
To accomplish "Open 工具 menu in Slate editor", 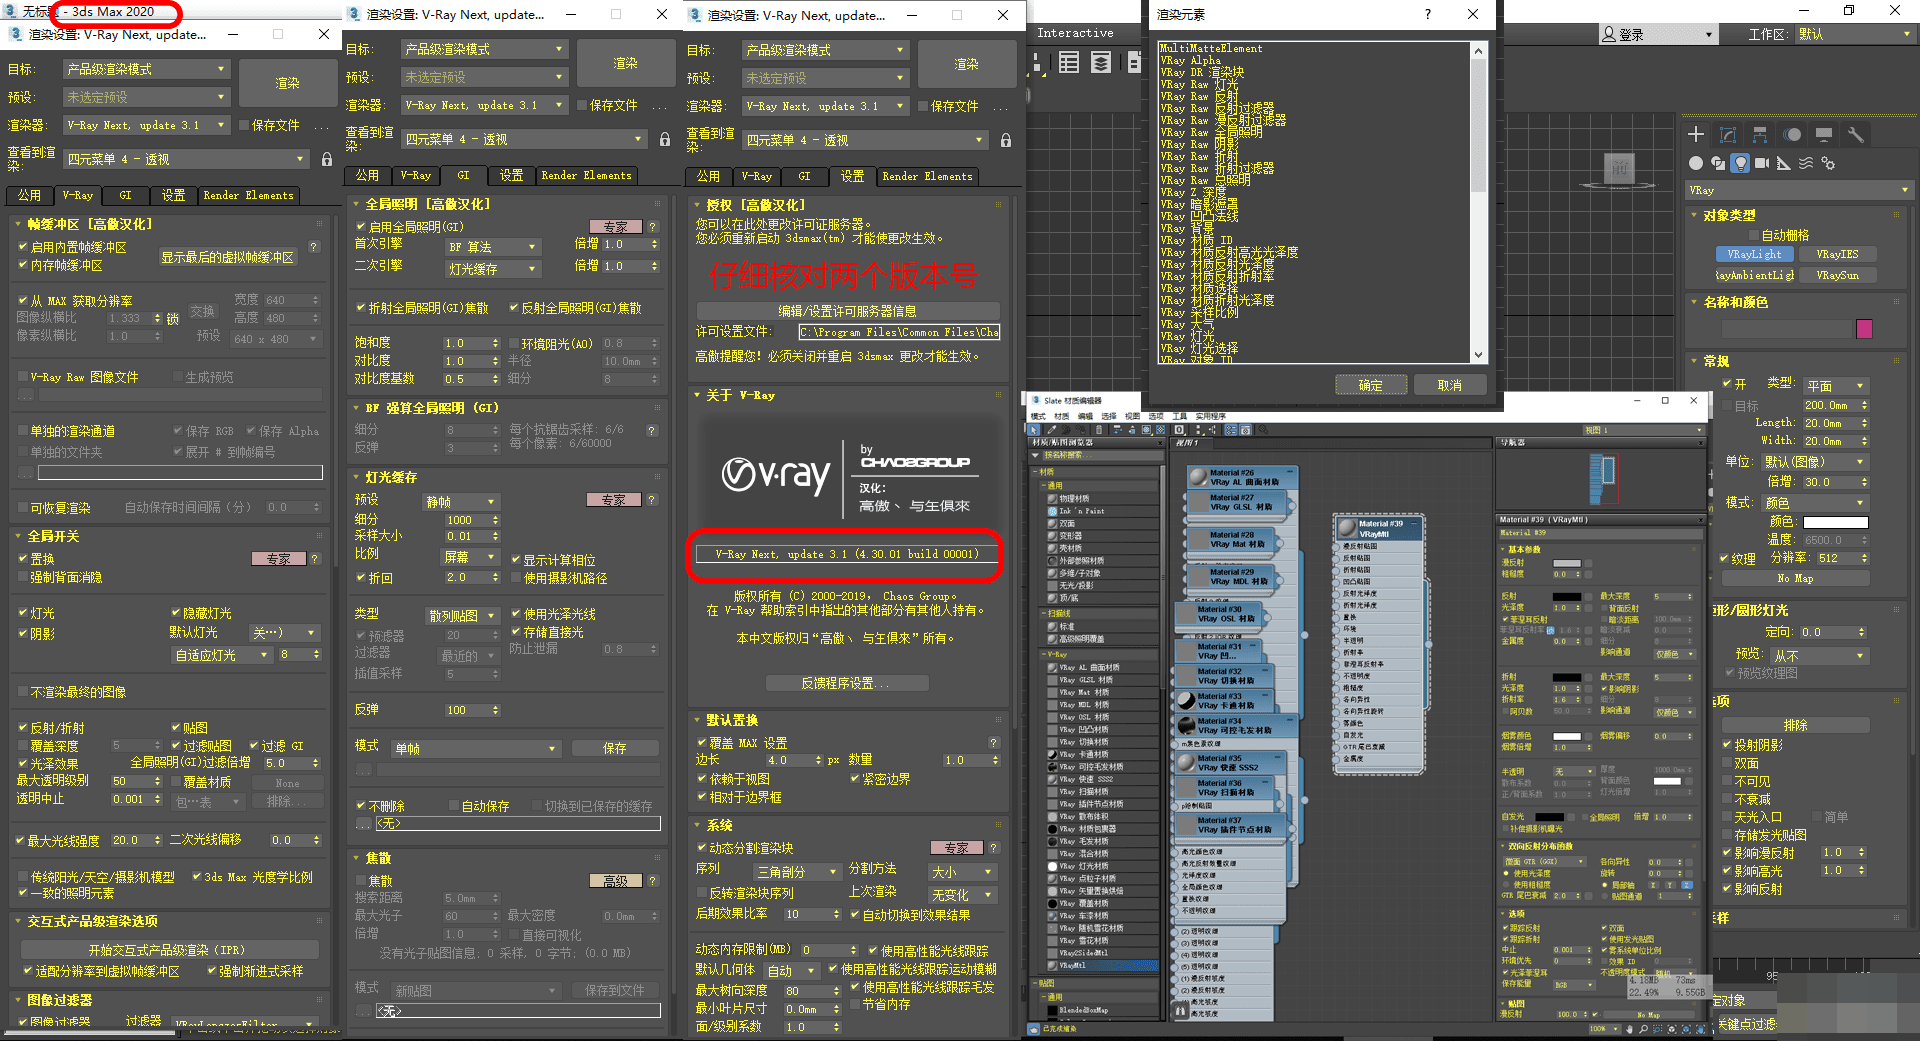I will [1179, 416].
